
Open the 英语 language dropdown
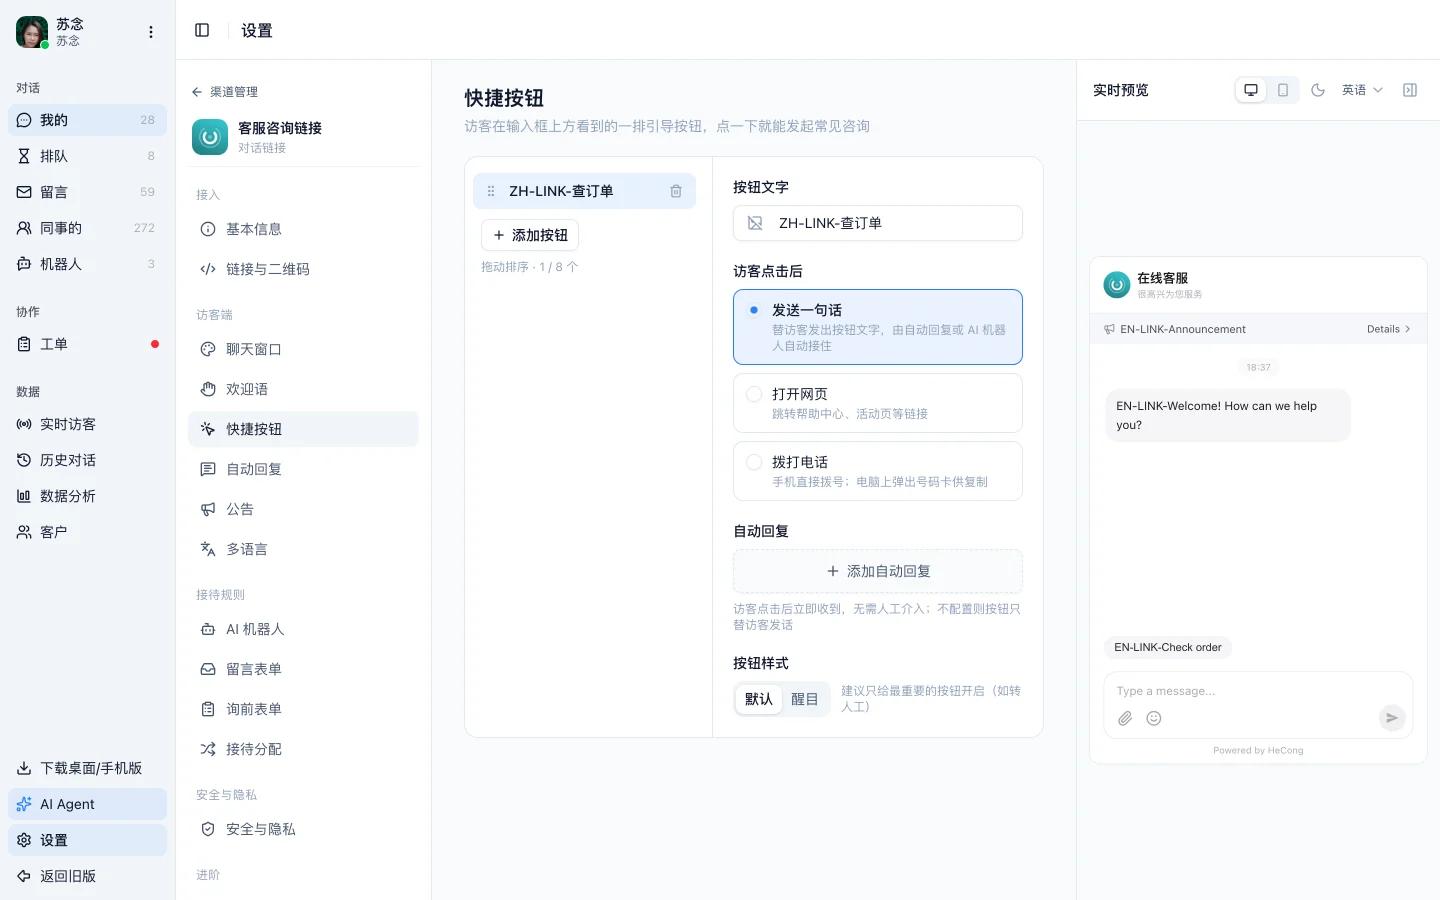[1362, 90]
